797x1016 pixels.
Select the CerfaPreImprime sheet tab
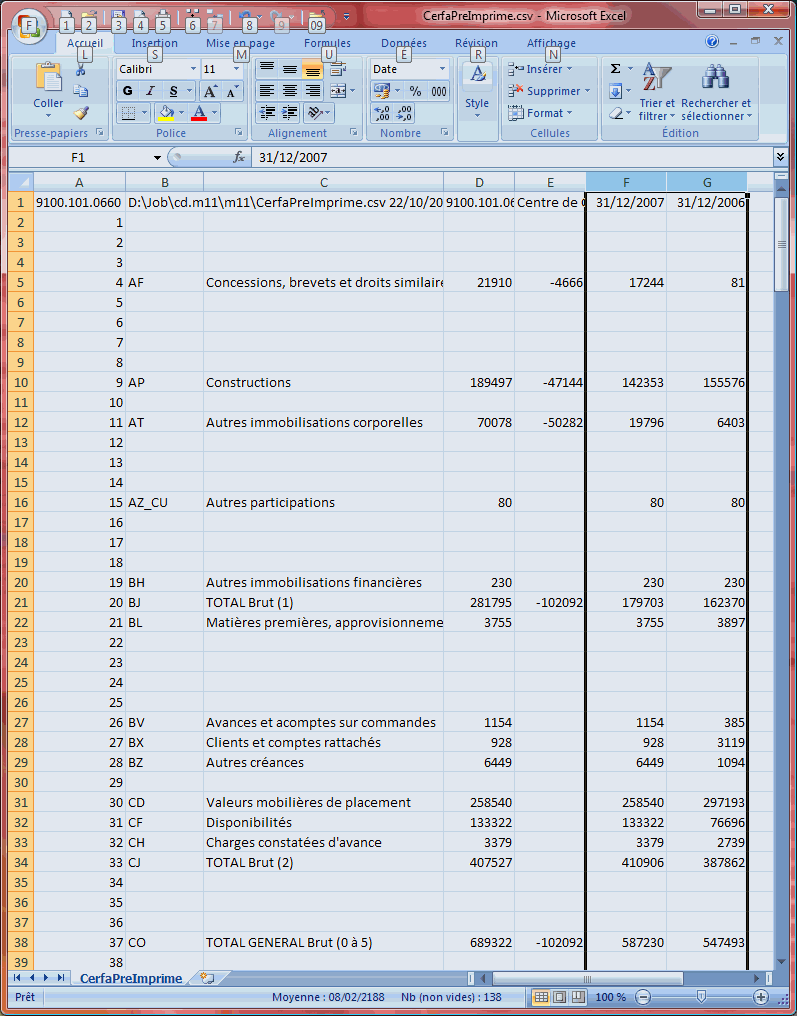coord(131,978)
